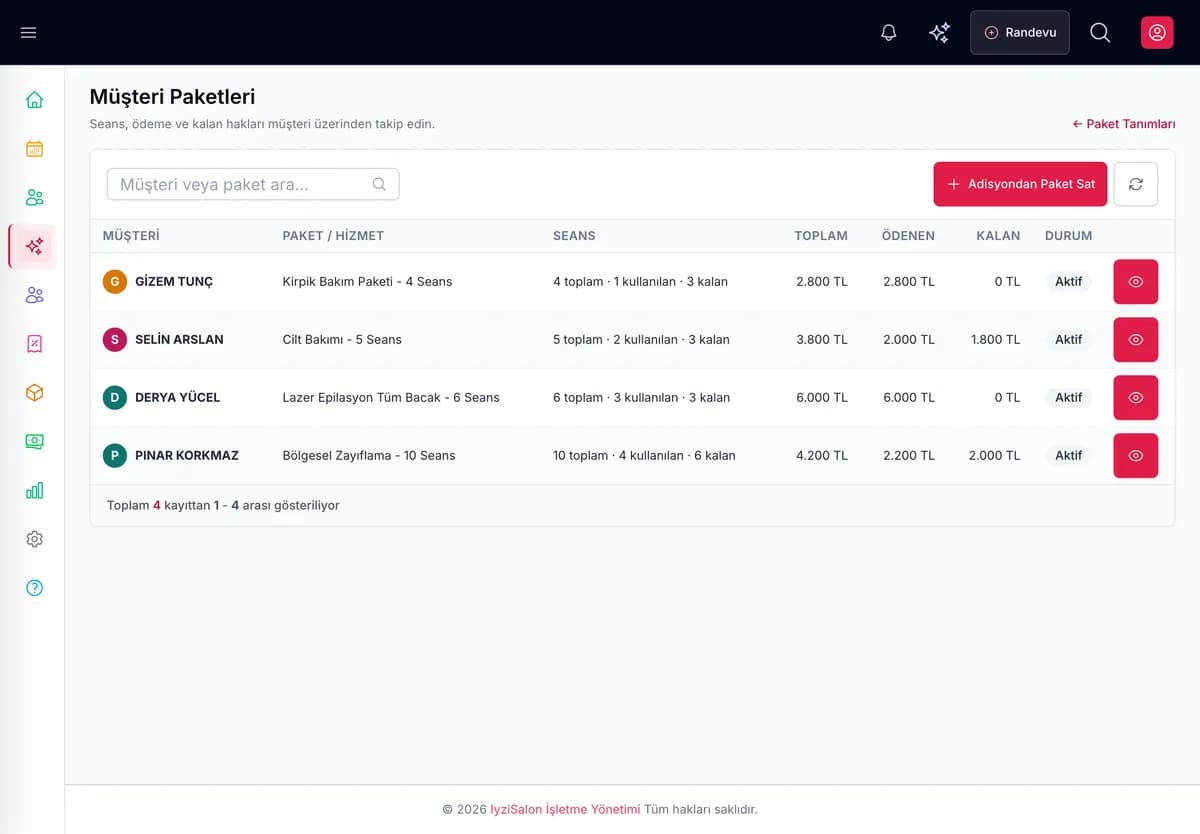
Task: Click the 1.800 TL remaining amount
Action: (x=996, y=340)
